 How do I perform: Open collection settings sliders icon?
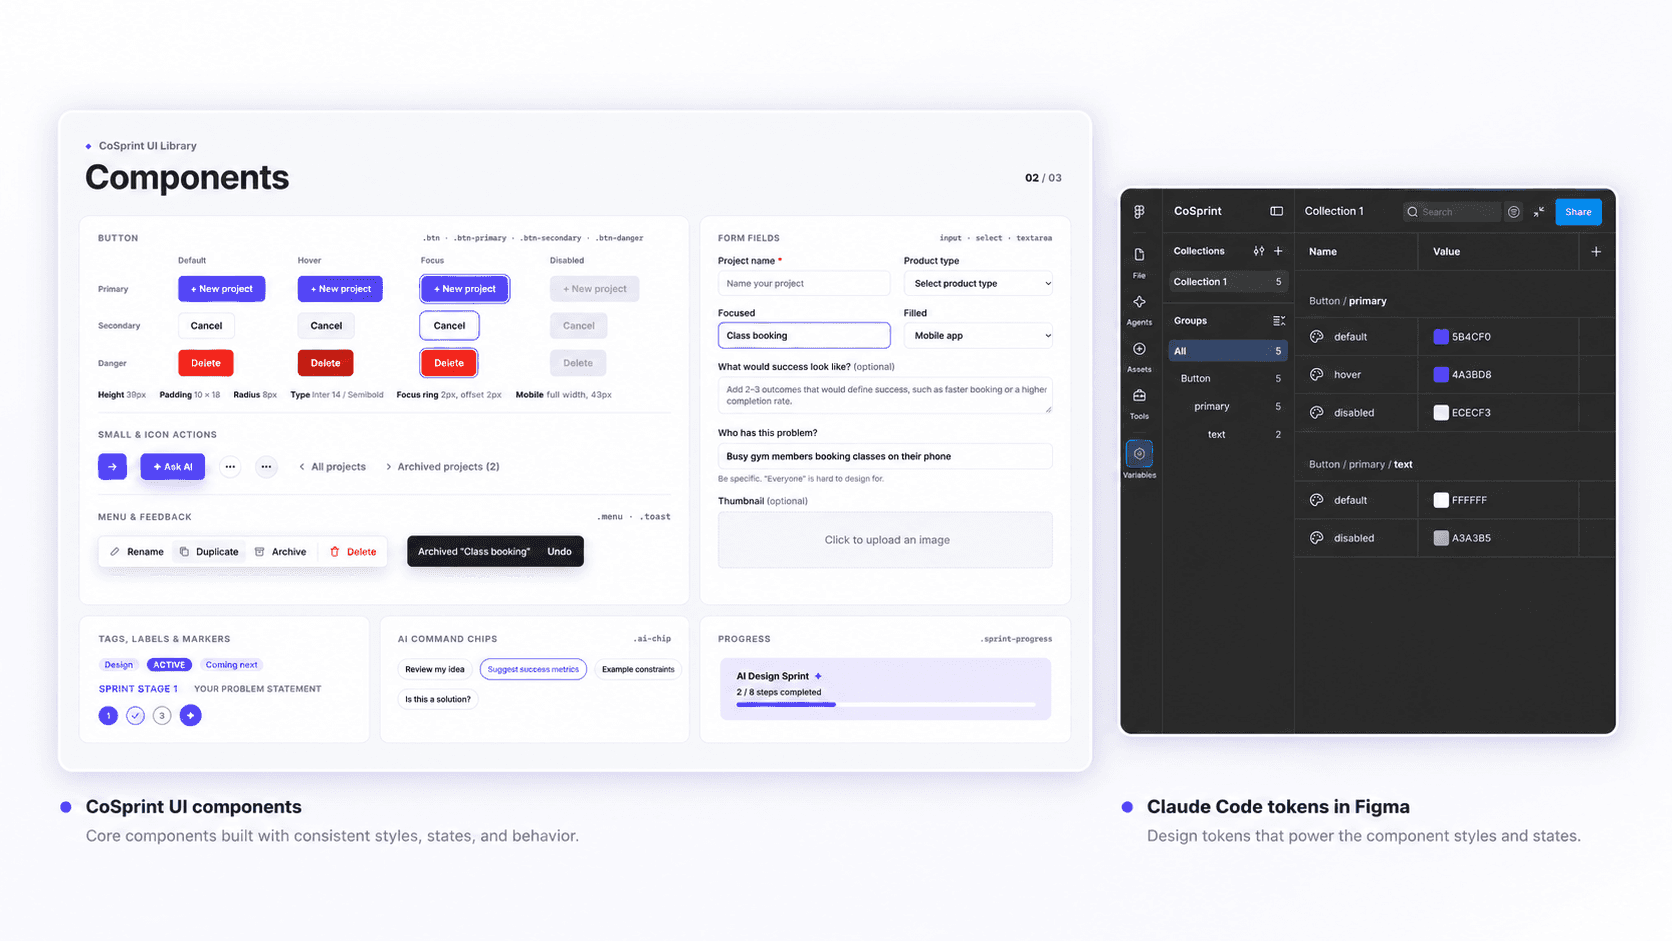click(1259, 251)
